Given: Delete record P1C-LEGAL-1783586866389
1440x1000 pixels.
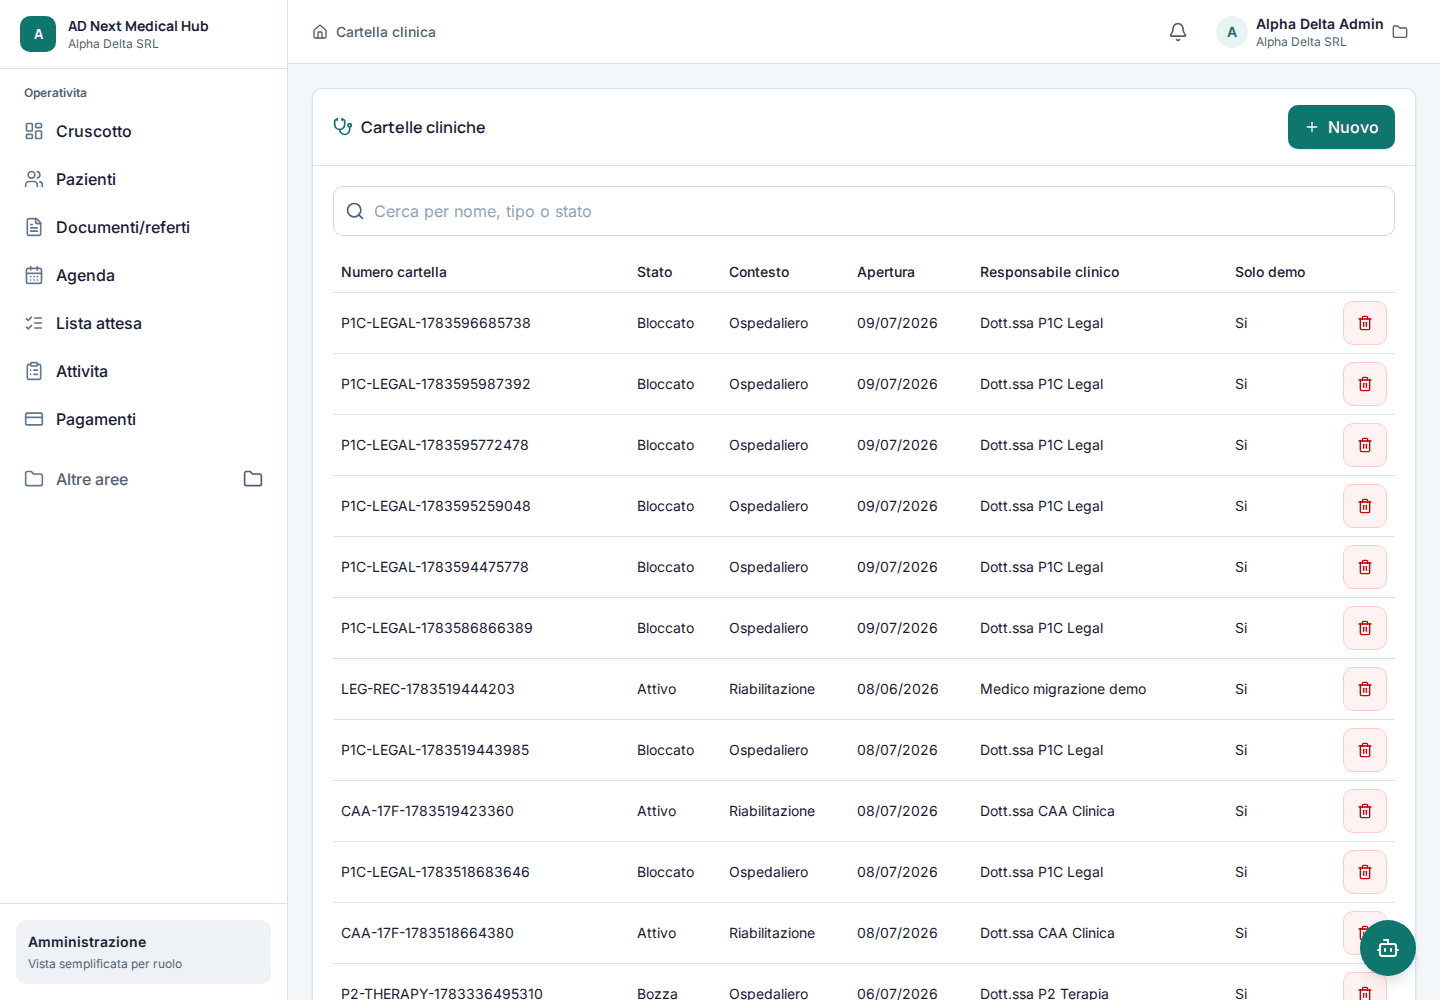Looking at the screenshot, I should coord(1365,628).
